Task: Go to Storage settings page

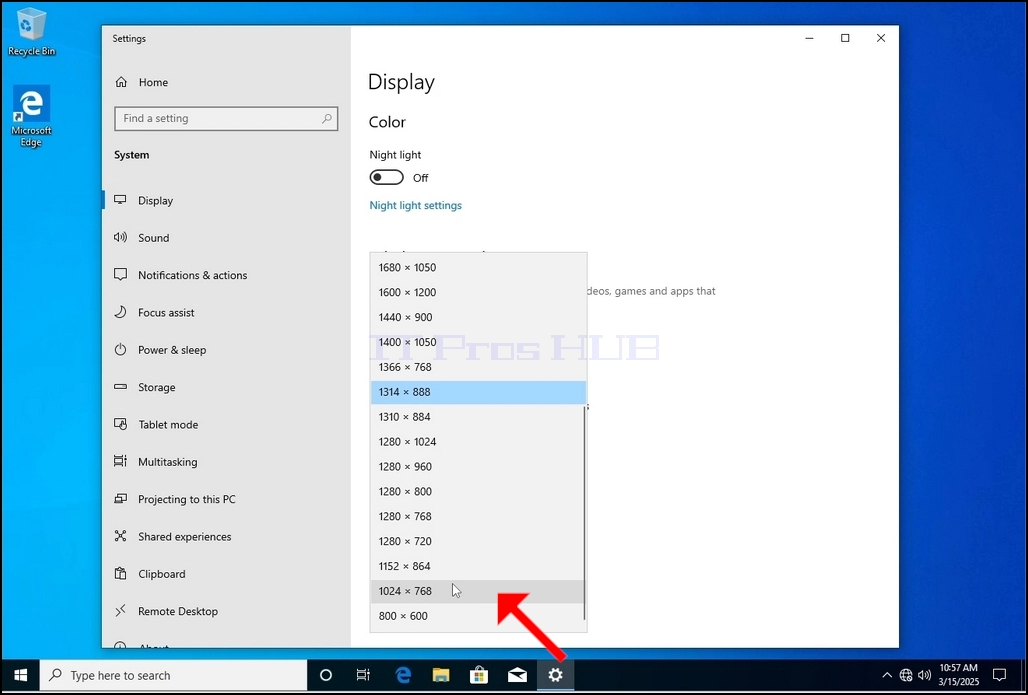Action: pos(226,387)
